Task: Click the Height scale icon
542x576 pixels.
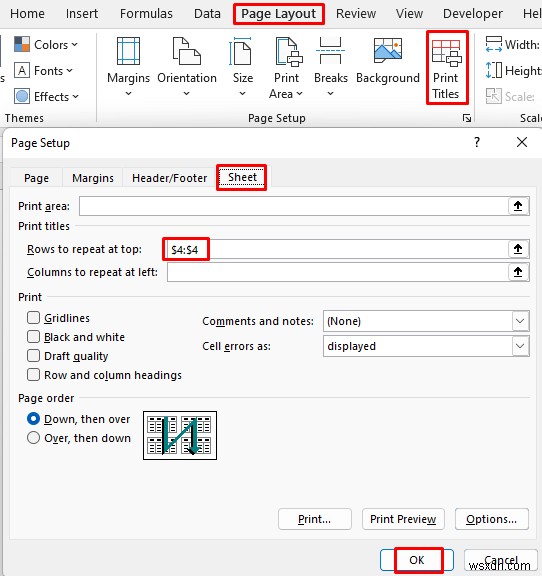Action: click(493, 70)
